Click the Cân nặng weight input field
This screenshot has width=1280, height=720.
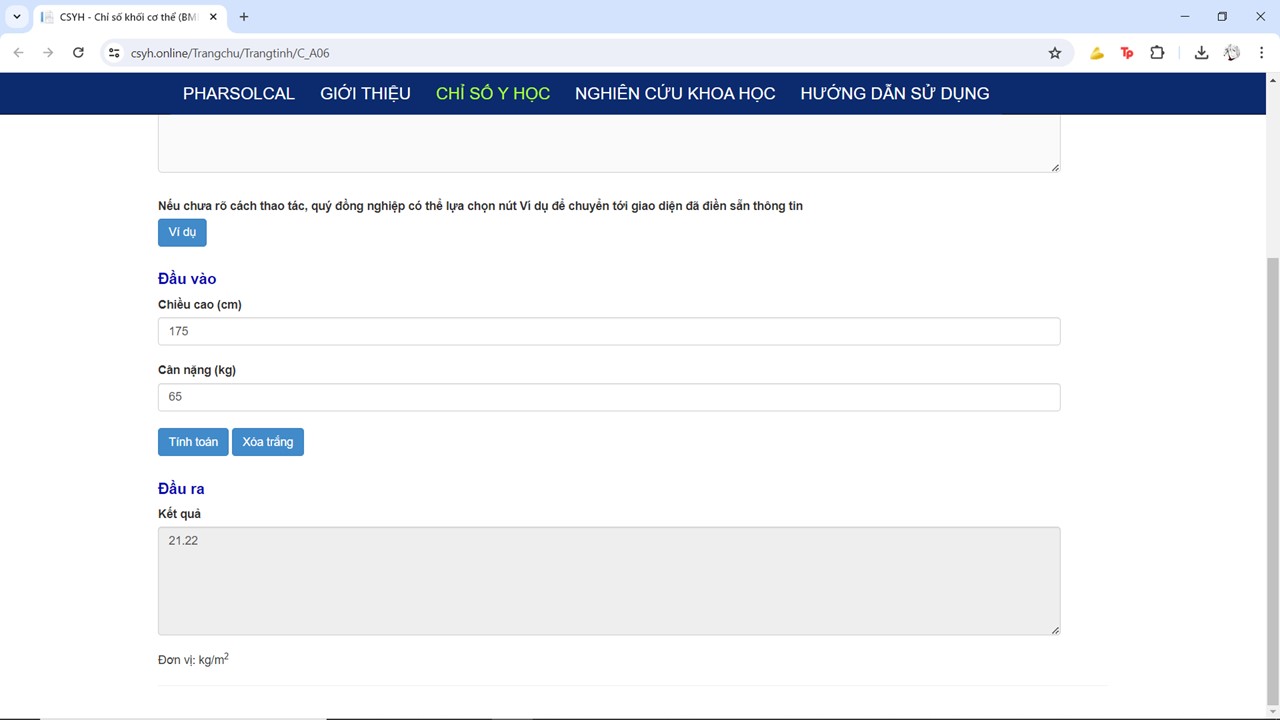[x=609, y=397]
